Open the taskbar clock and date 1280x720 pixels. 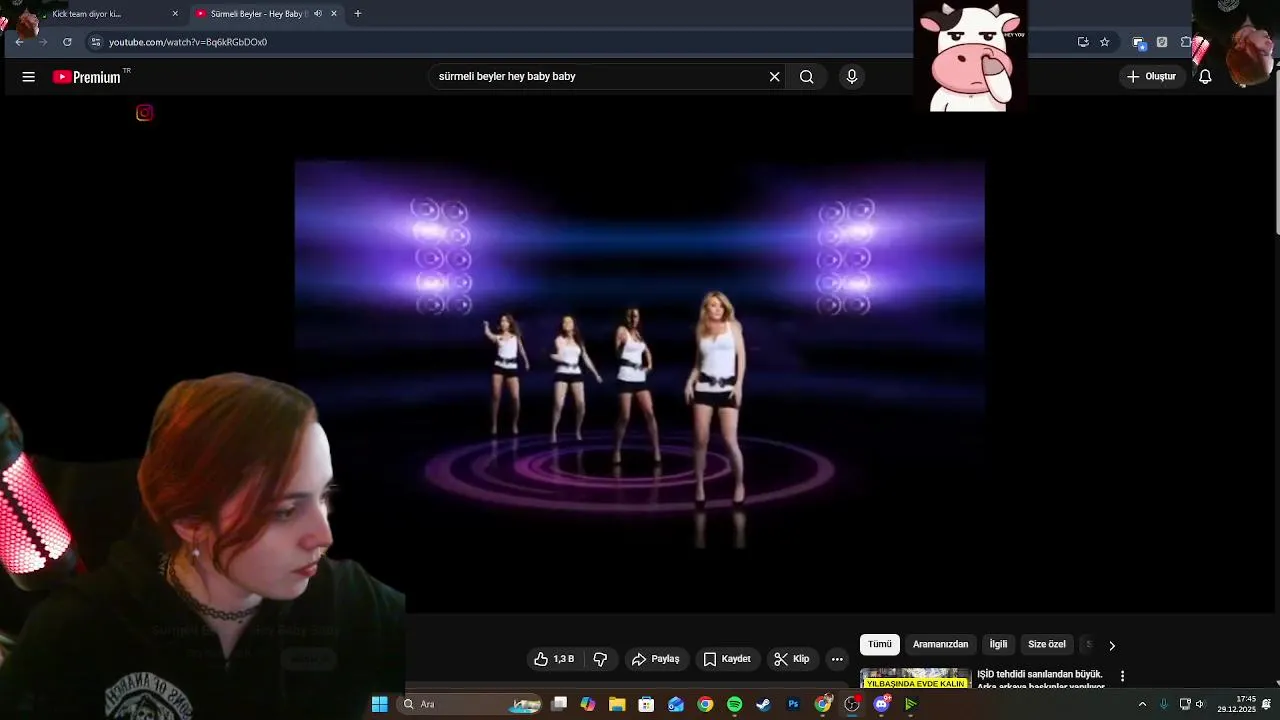point(1236,705)
